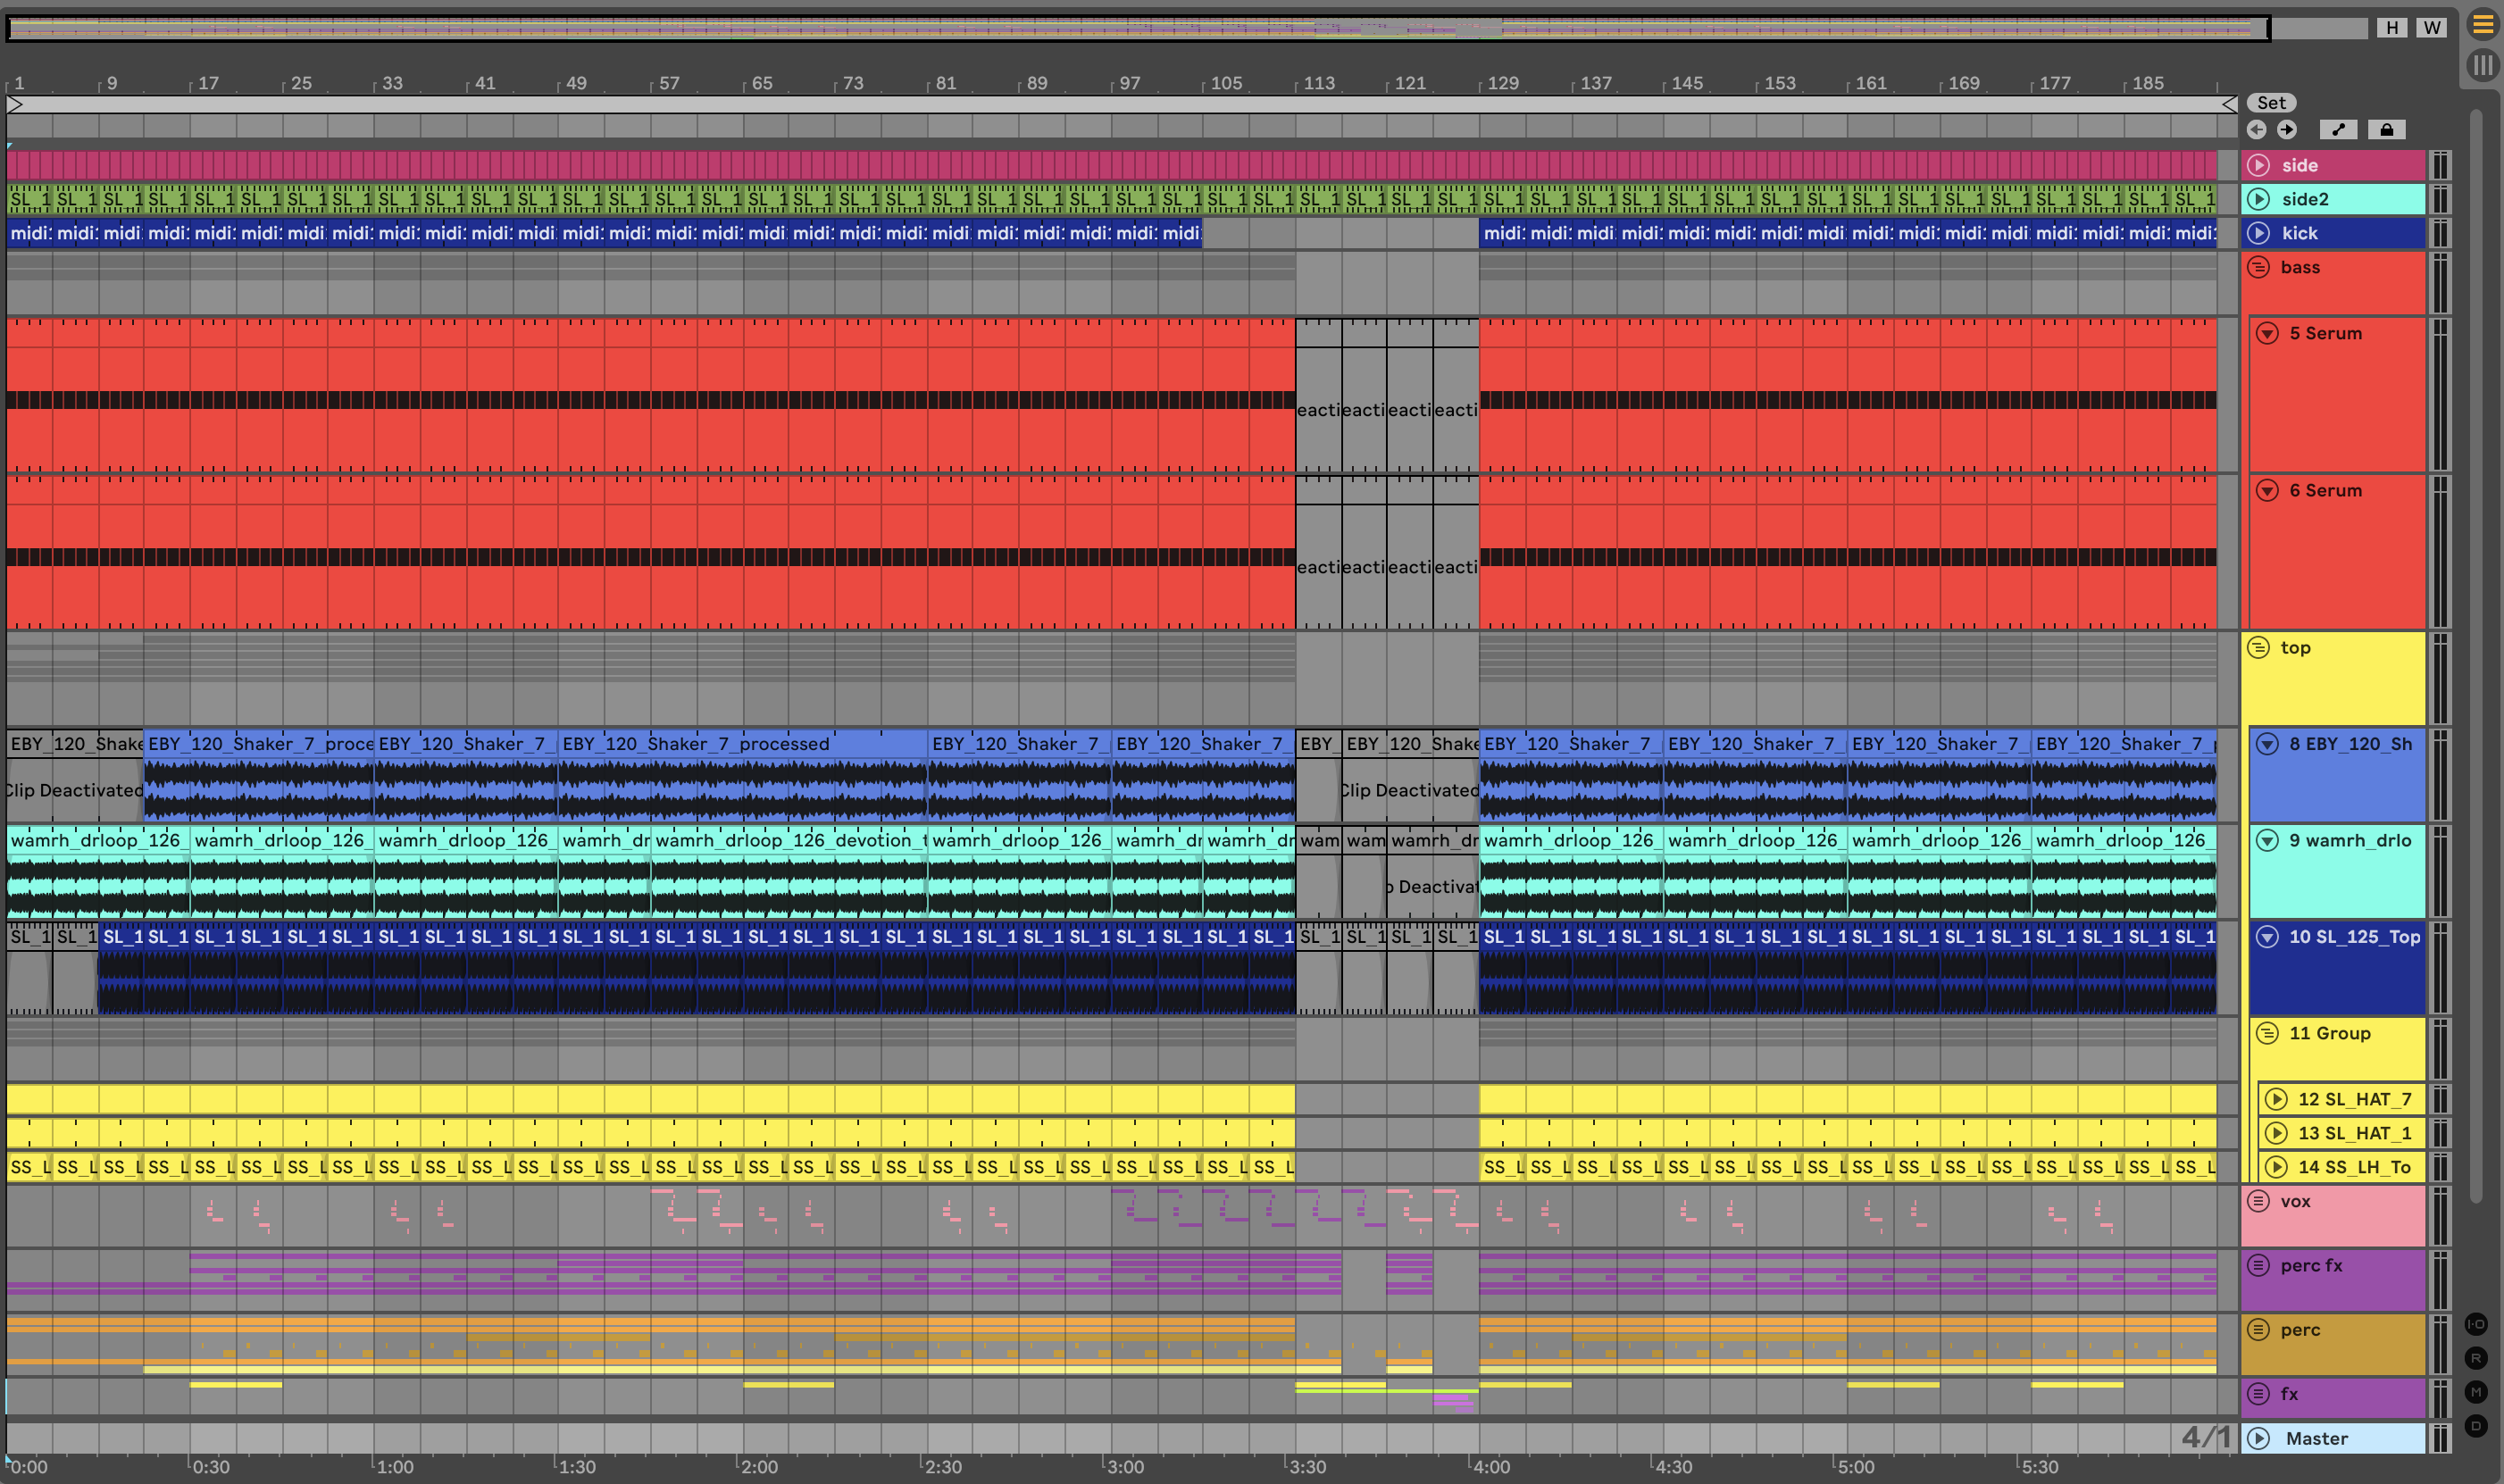Unfold the kick track
2504x1484 pixels.
click(2259, 233)
